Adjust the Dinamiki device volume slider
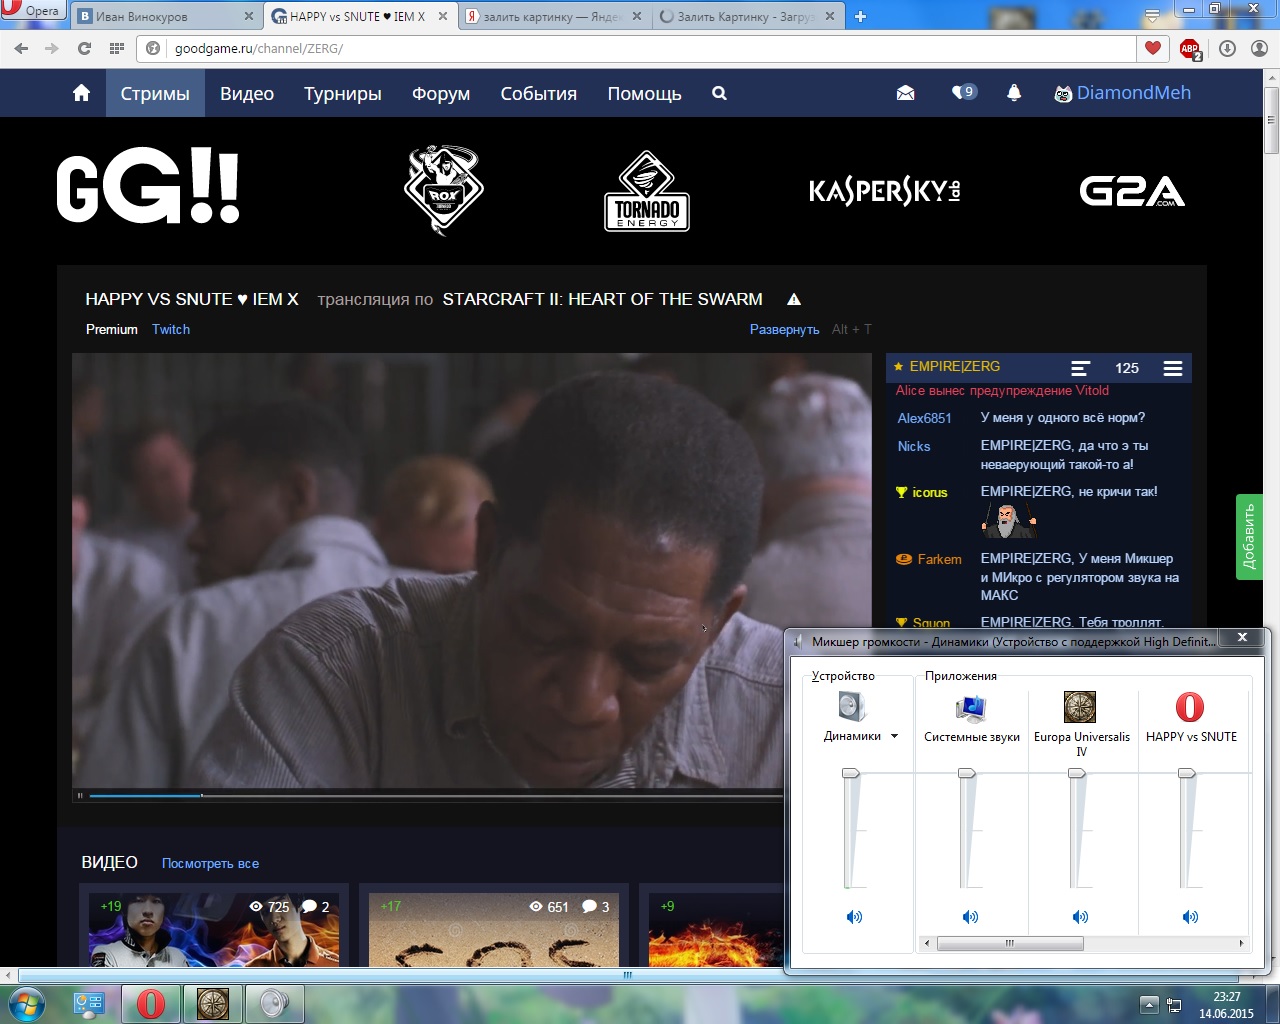This screenshot has height=1024, width=1280. 851,773
